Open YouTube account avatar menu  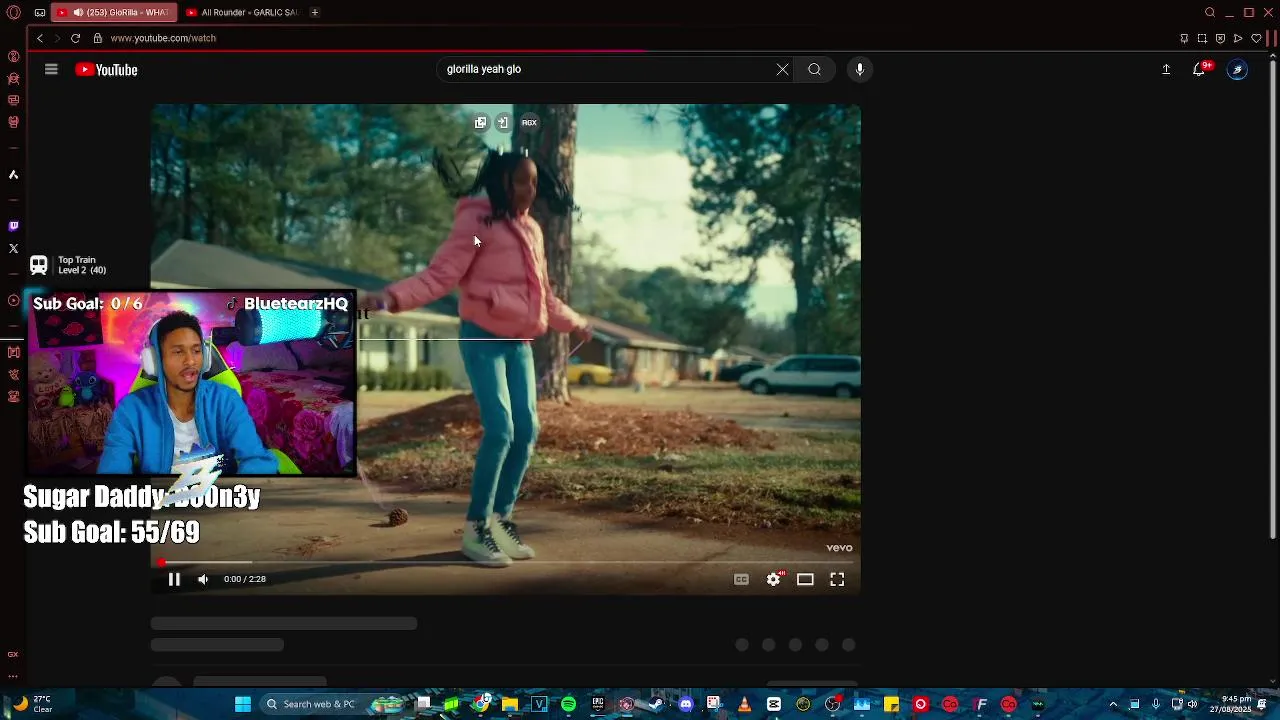coord(1237,69)
